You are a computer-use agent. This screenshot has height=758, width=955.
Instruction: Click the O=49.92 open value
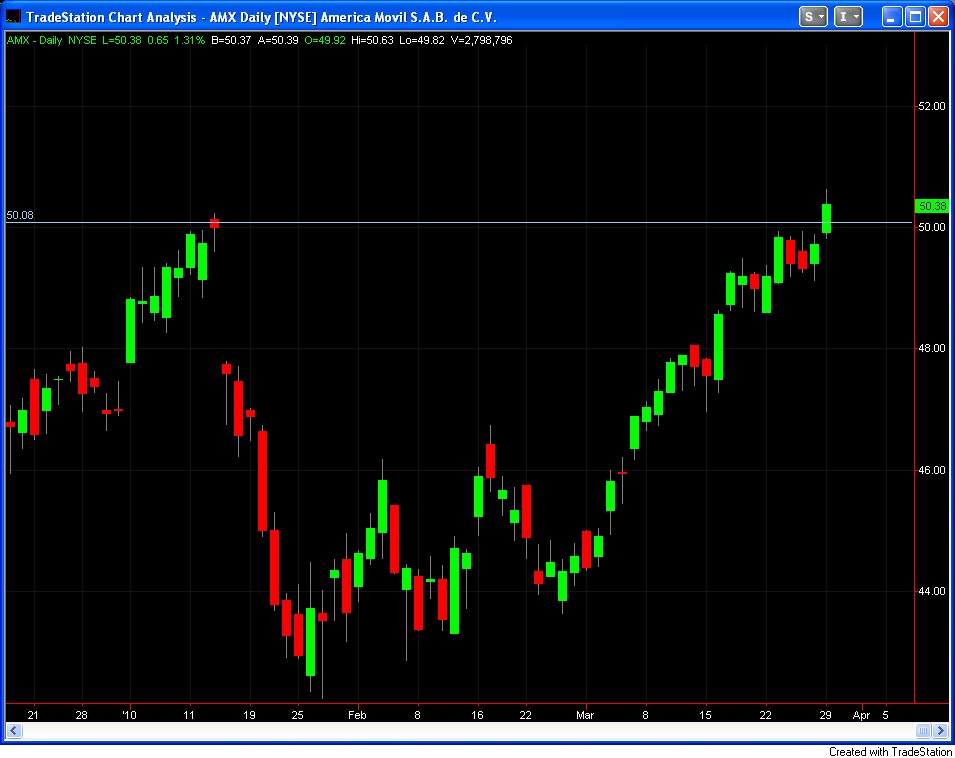[325, 40]
